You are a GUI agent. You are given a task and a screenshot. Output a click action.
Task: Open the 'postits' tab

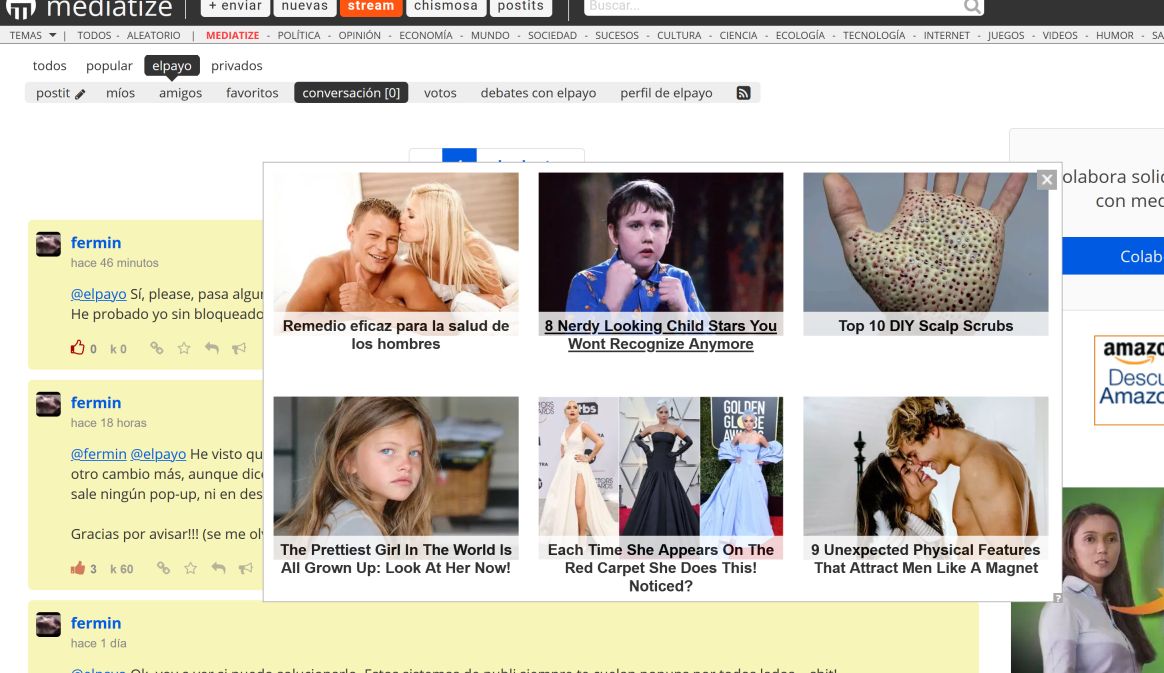click(x=520, y=7)
